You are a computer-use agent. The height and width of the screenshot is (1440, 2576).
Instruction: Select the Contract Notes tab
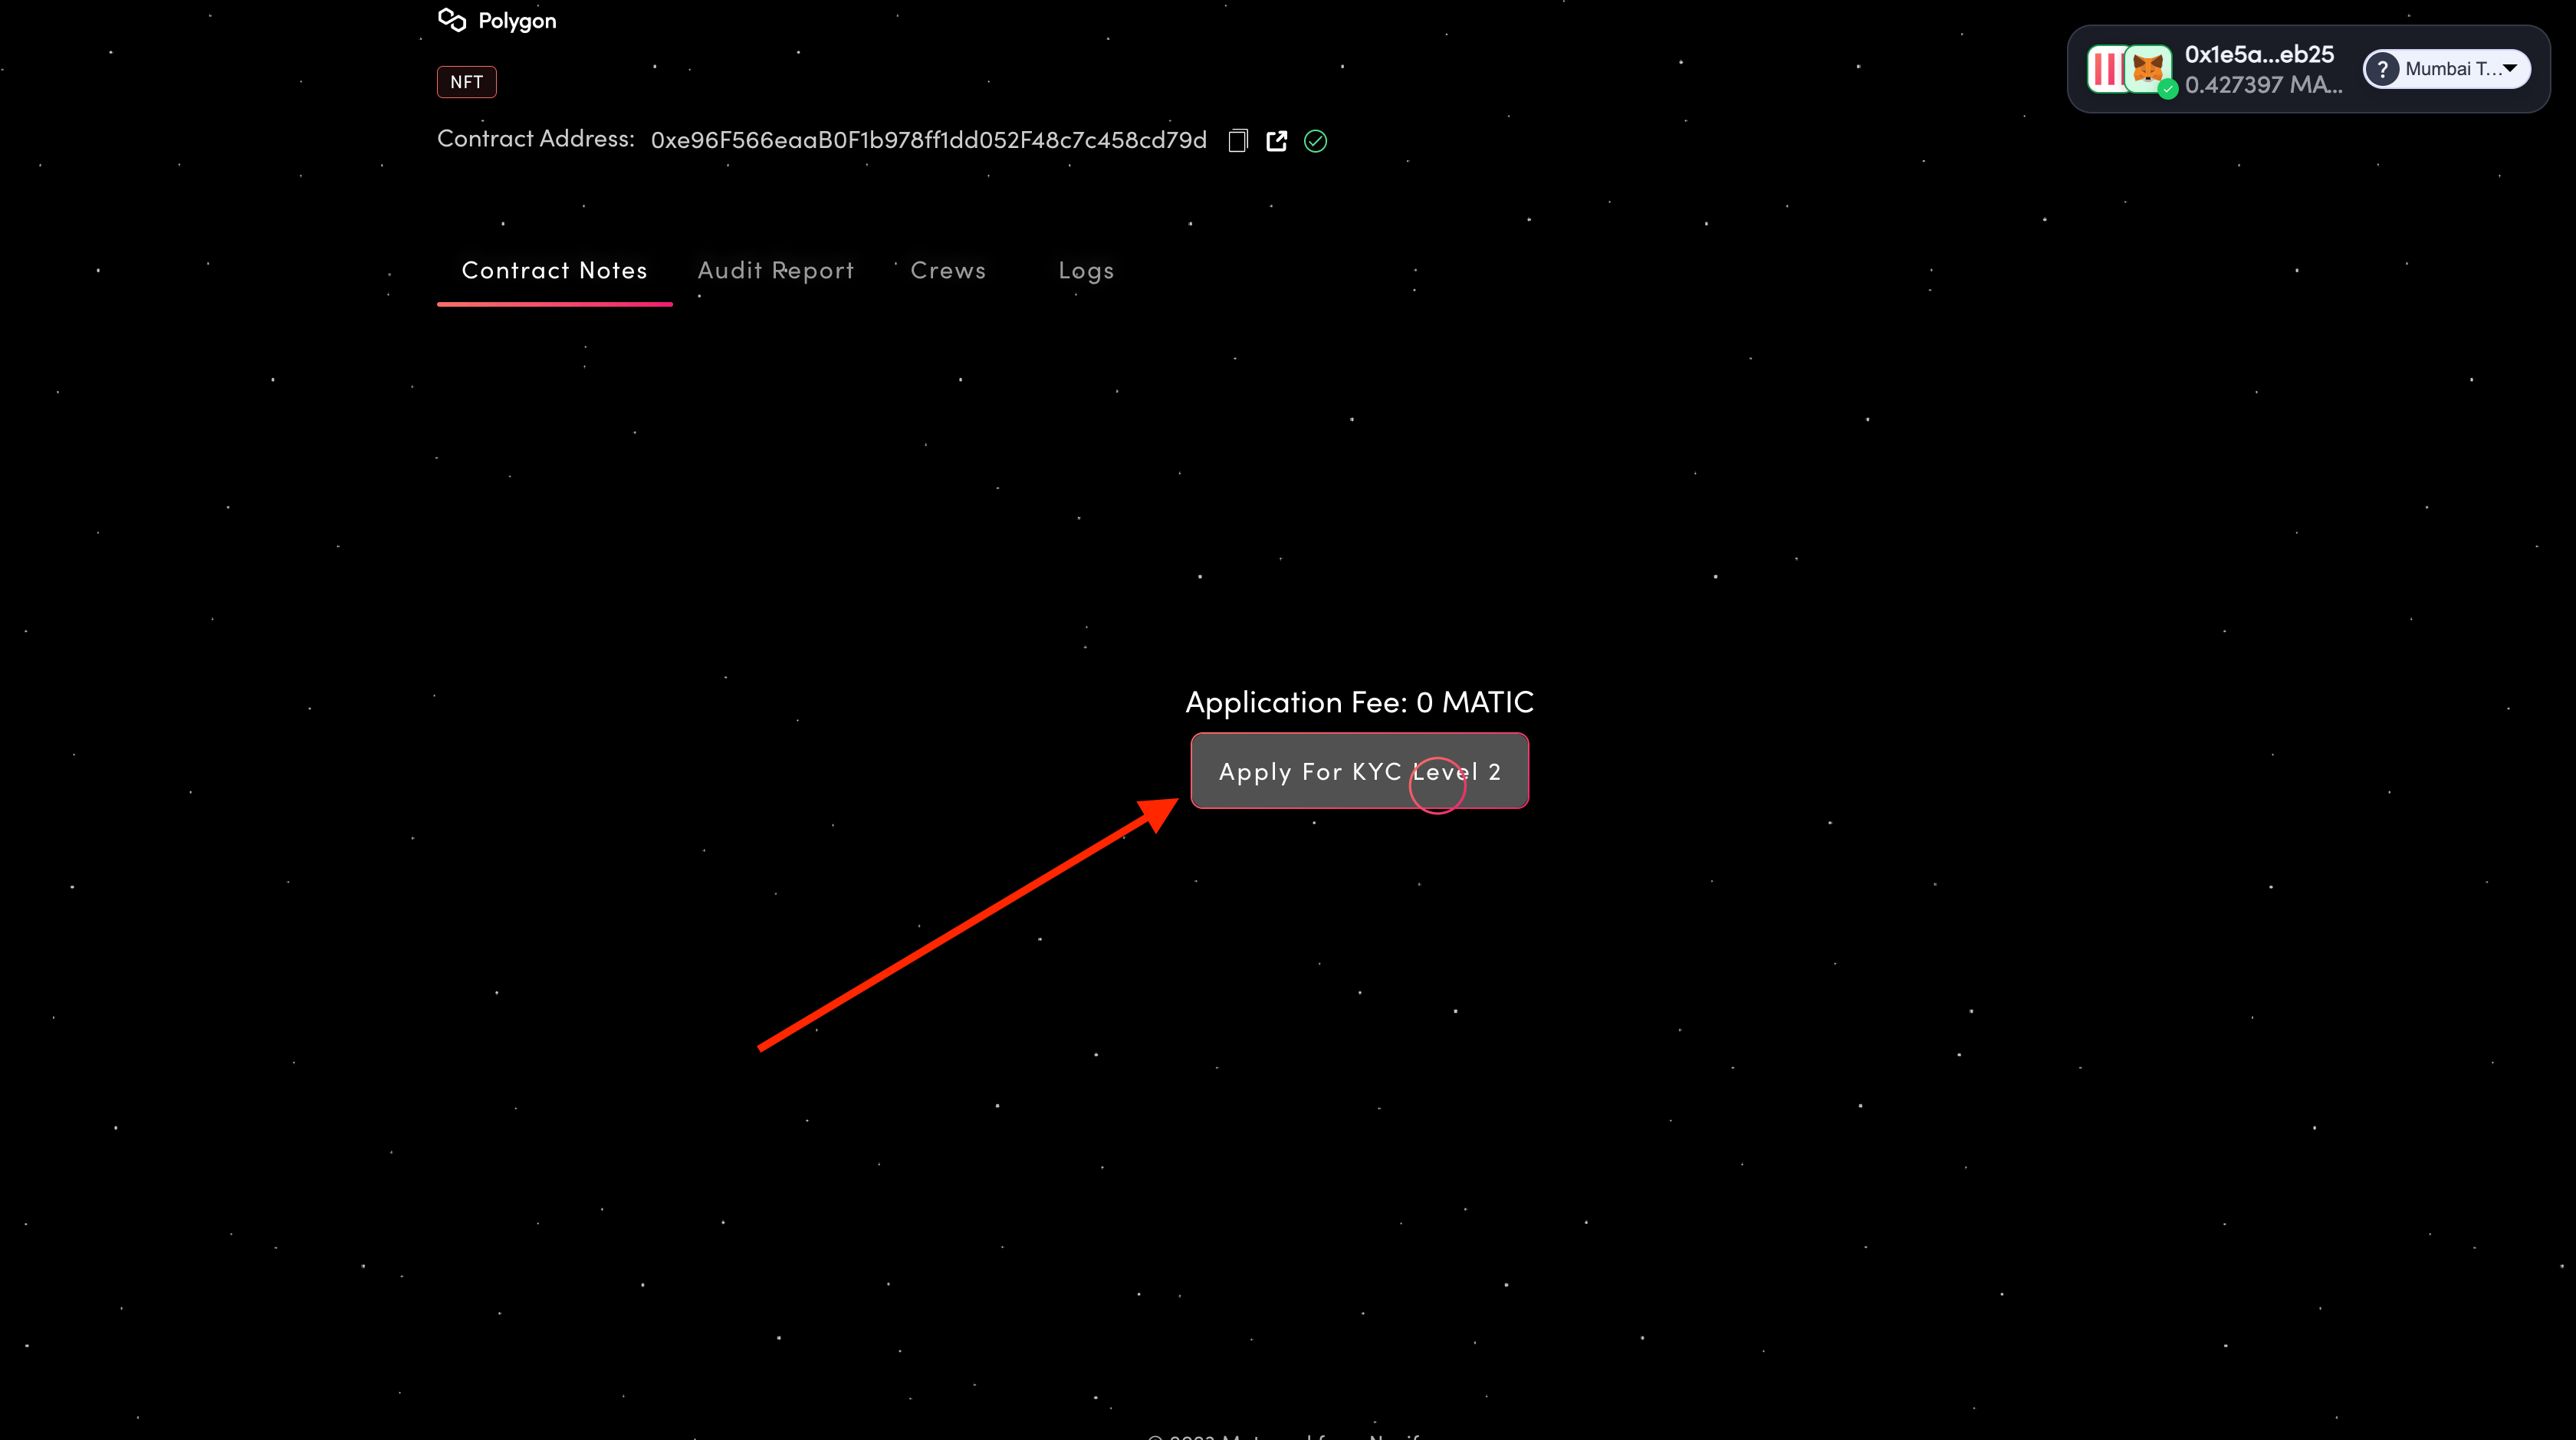(554, 270)
